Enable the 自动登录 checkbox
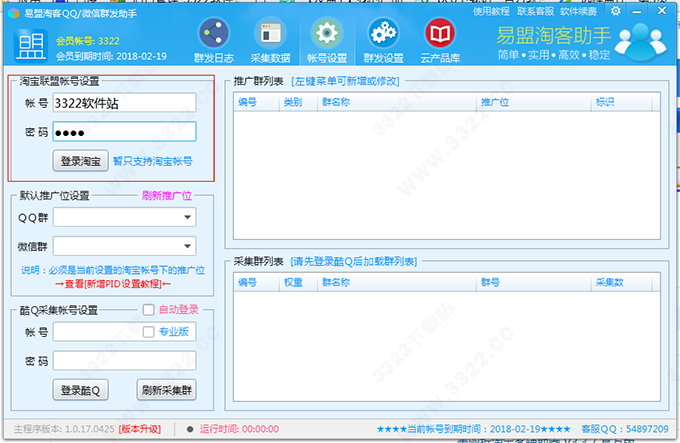 (148, 309)
